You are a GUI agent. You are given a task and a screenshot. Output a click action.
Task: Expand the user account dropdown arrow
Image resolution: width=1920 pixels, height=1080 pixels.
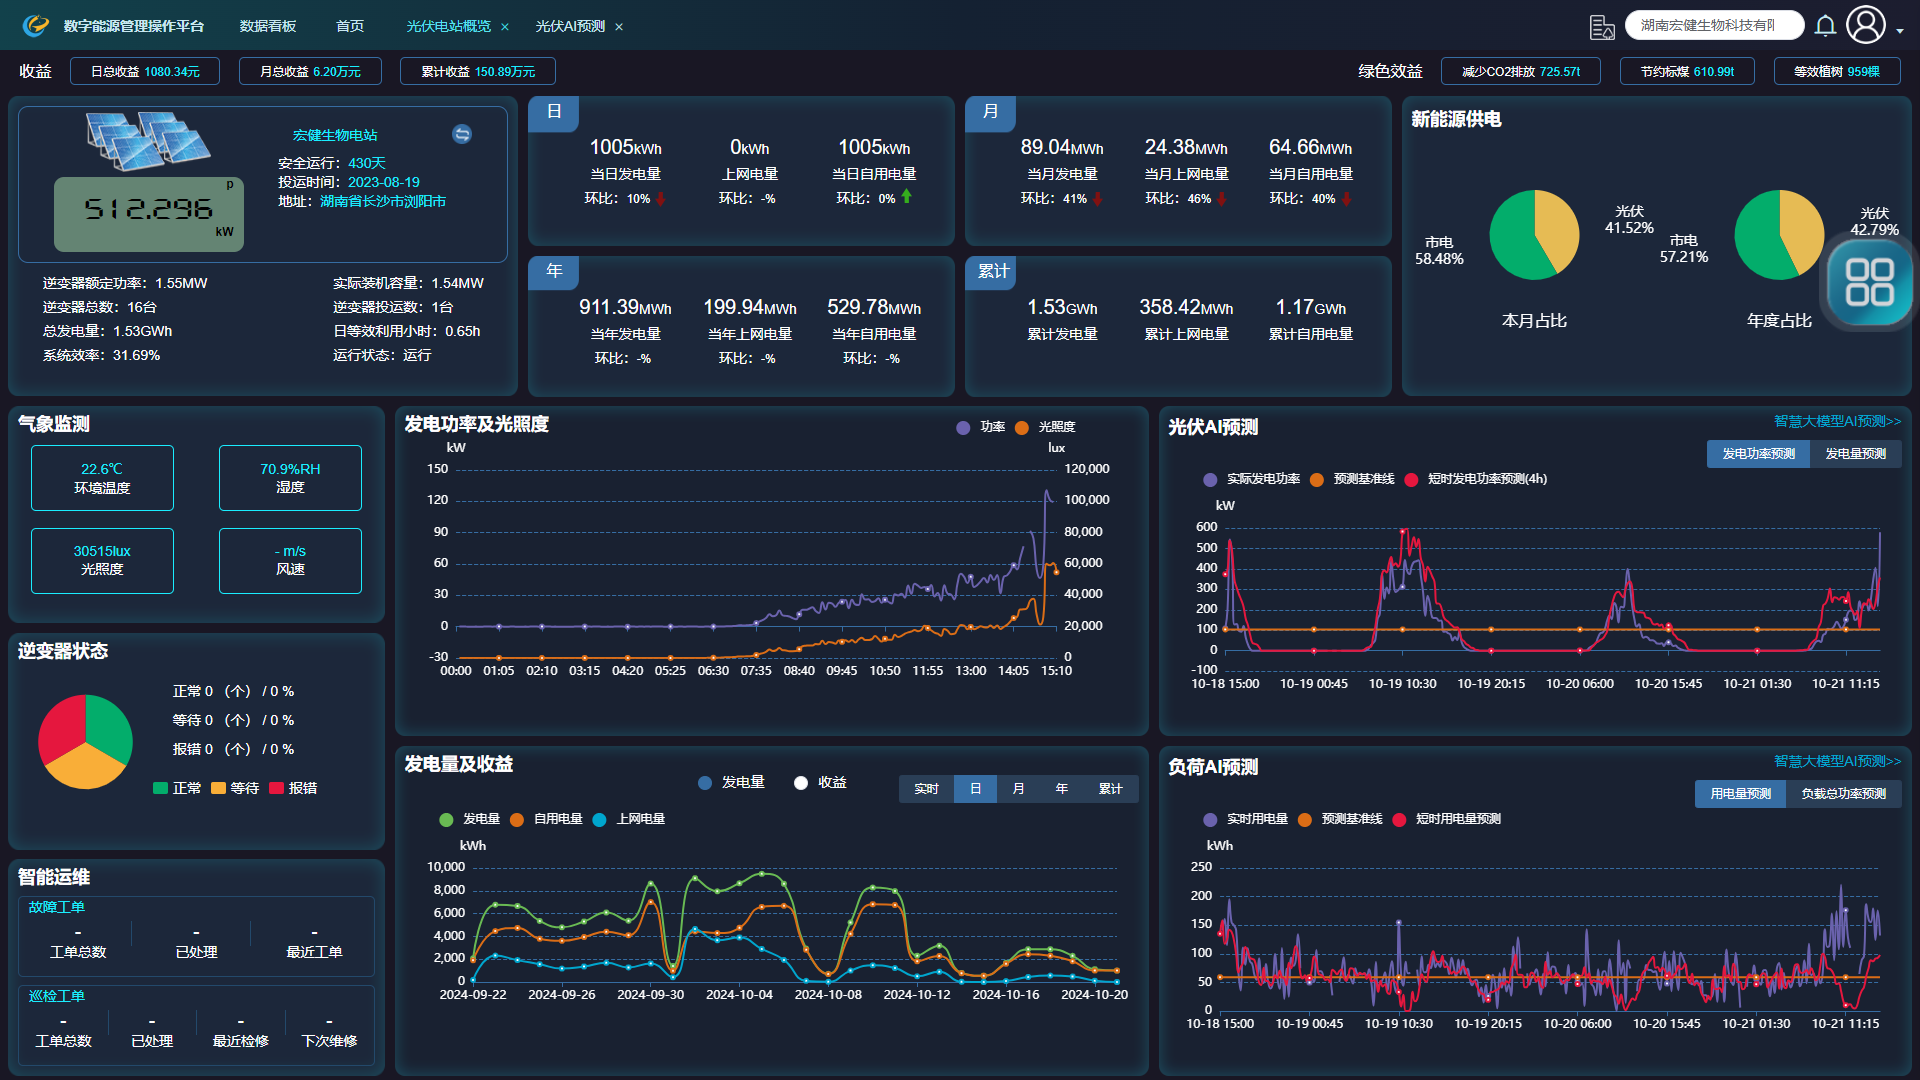pos(1900,32)
